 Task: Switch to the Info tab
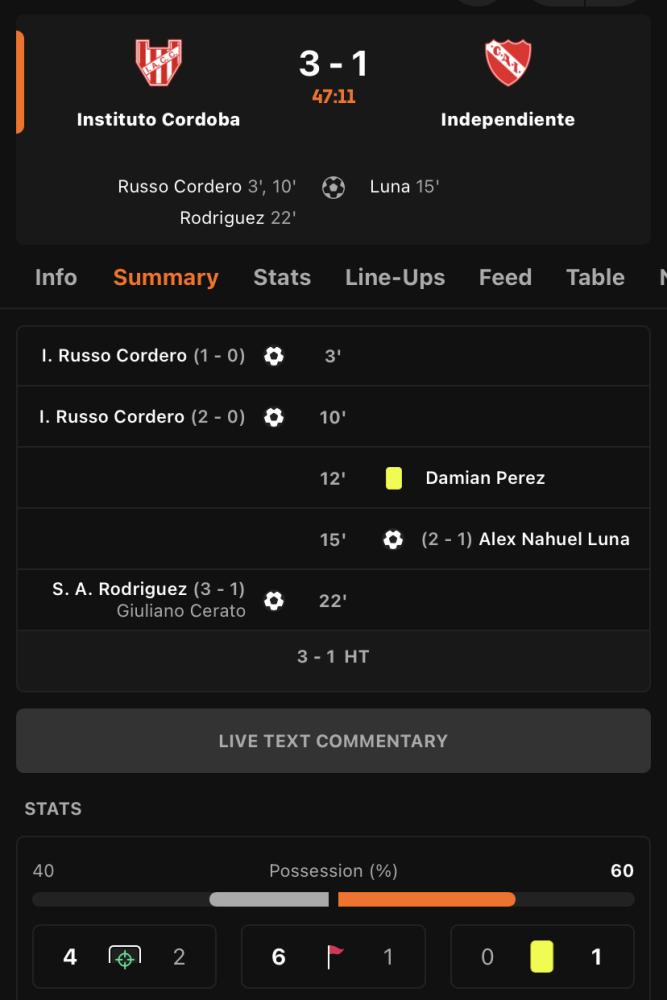pos(56,277)
